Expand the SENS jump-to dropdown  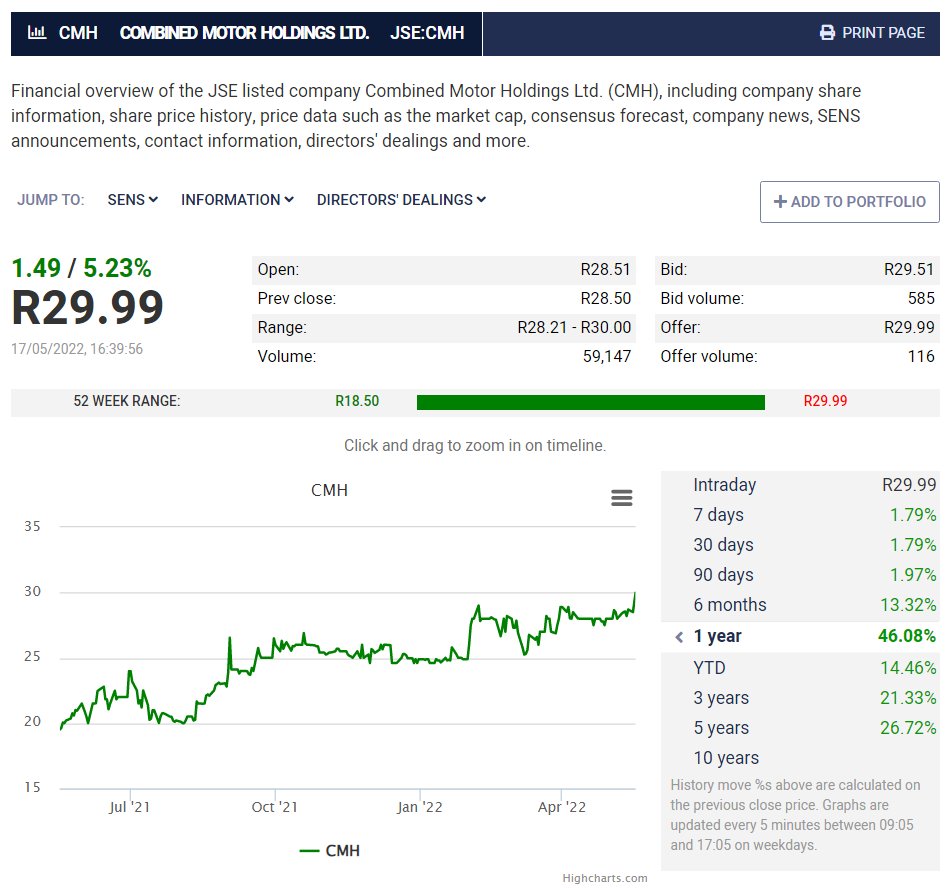(132, 200)
